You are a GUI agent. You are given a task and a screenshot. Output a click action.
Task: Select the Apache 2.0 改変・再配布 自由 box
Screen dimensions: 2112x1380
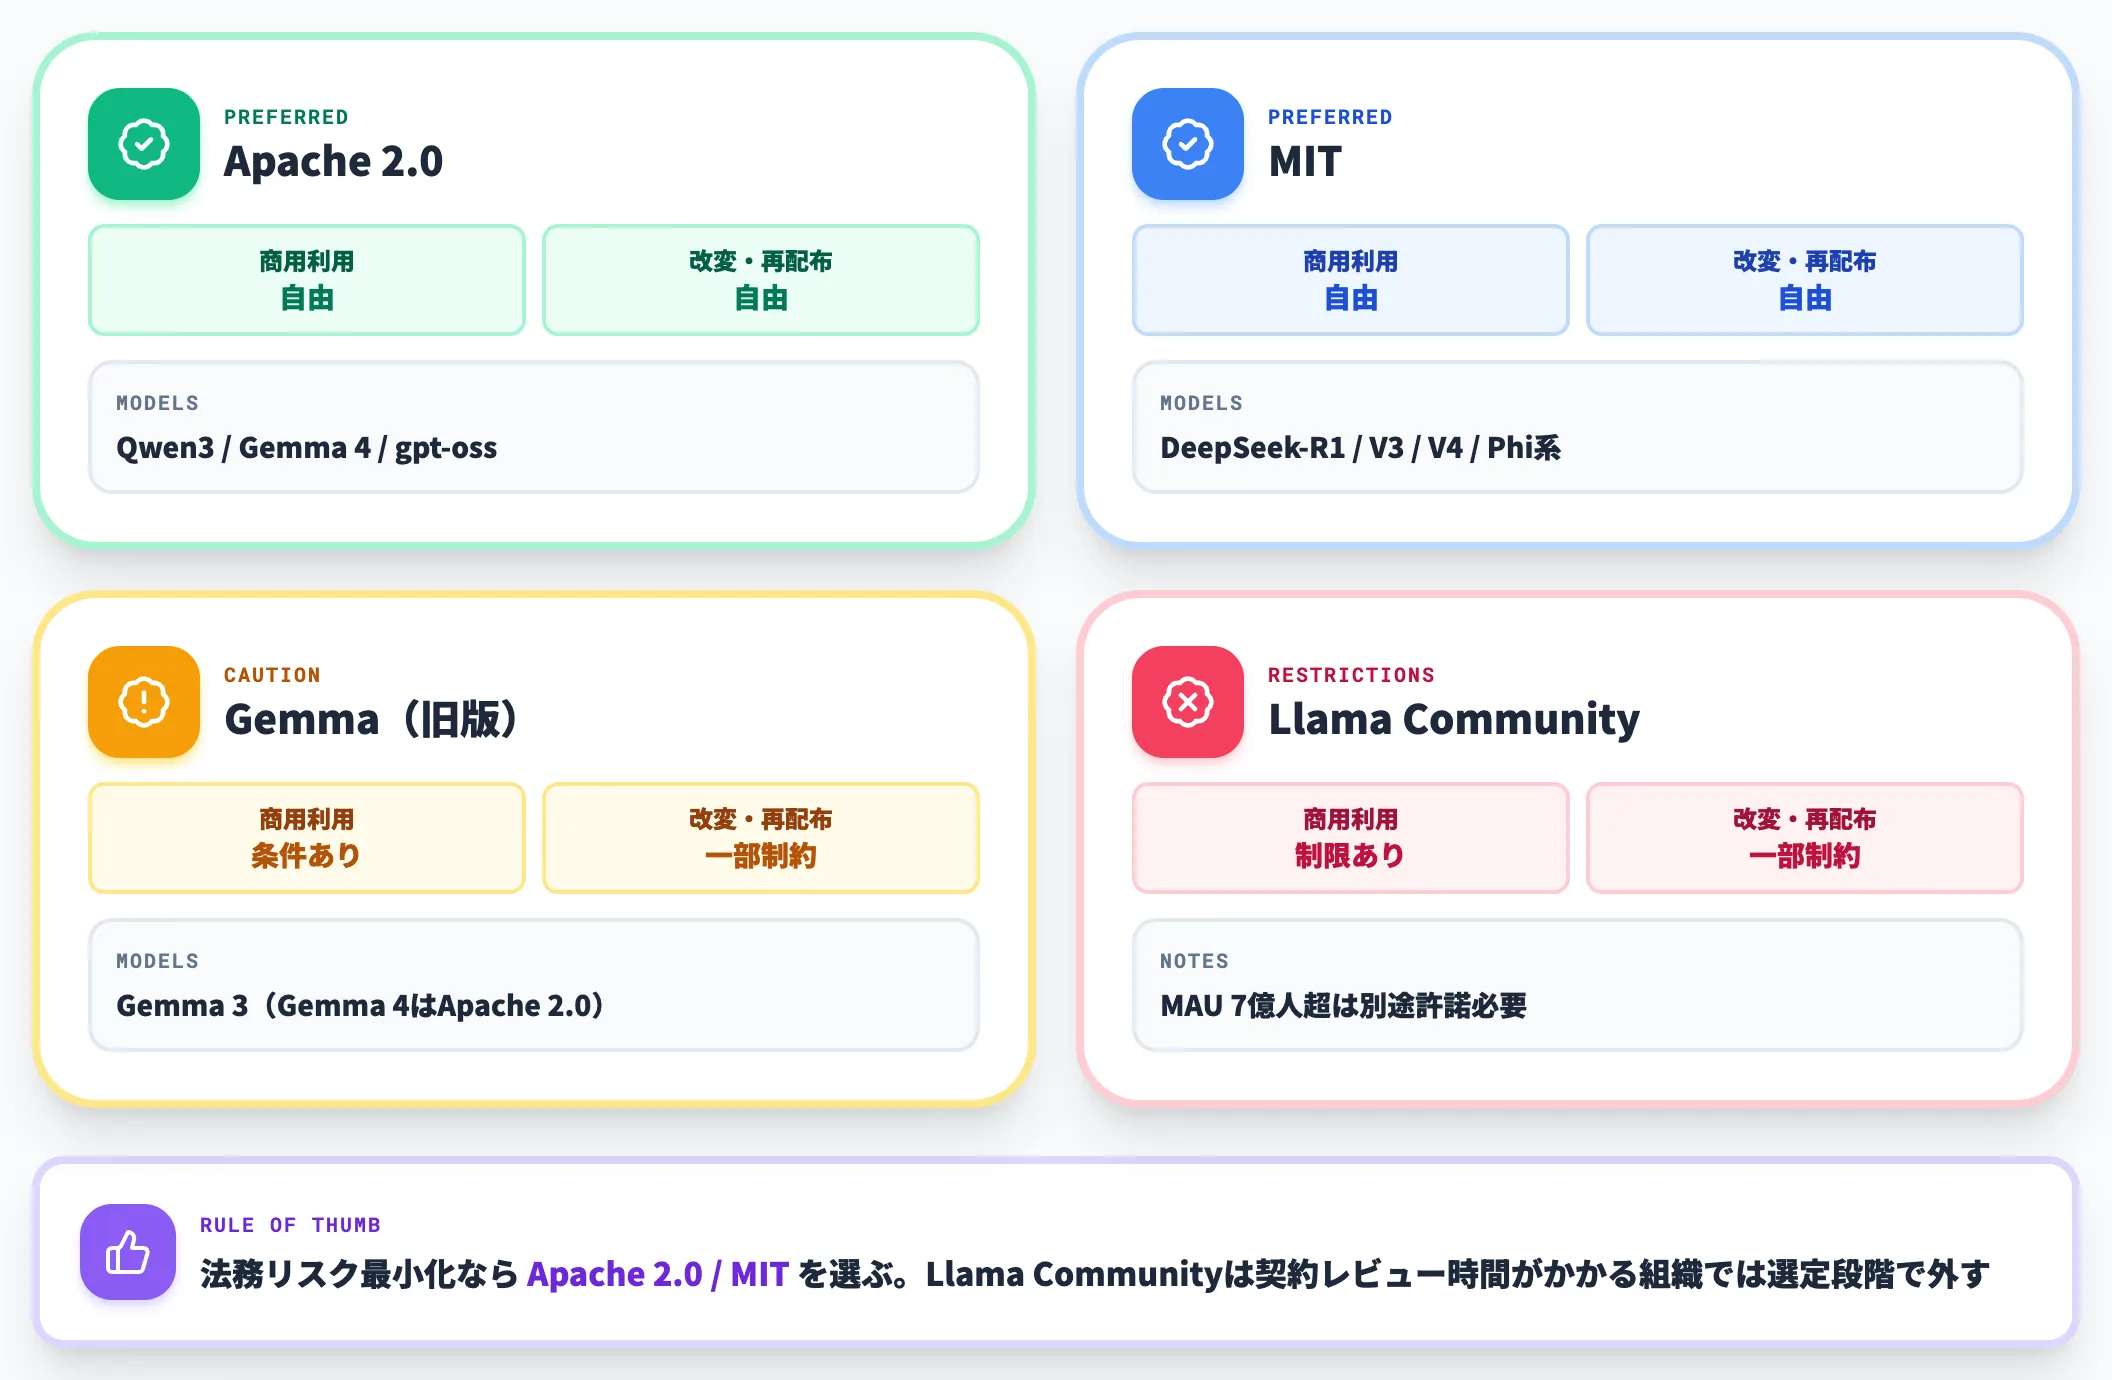(x=761, y=280)
